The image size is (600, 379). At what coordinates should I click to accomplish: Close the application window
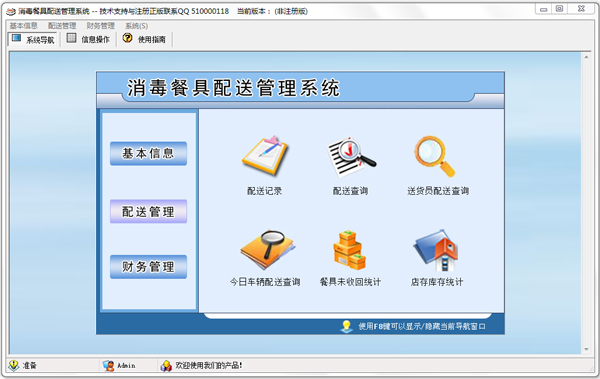pos(581,9)
